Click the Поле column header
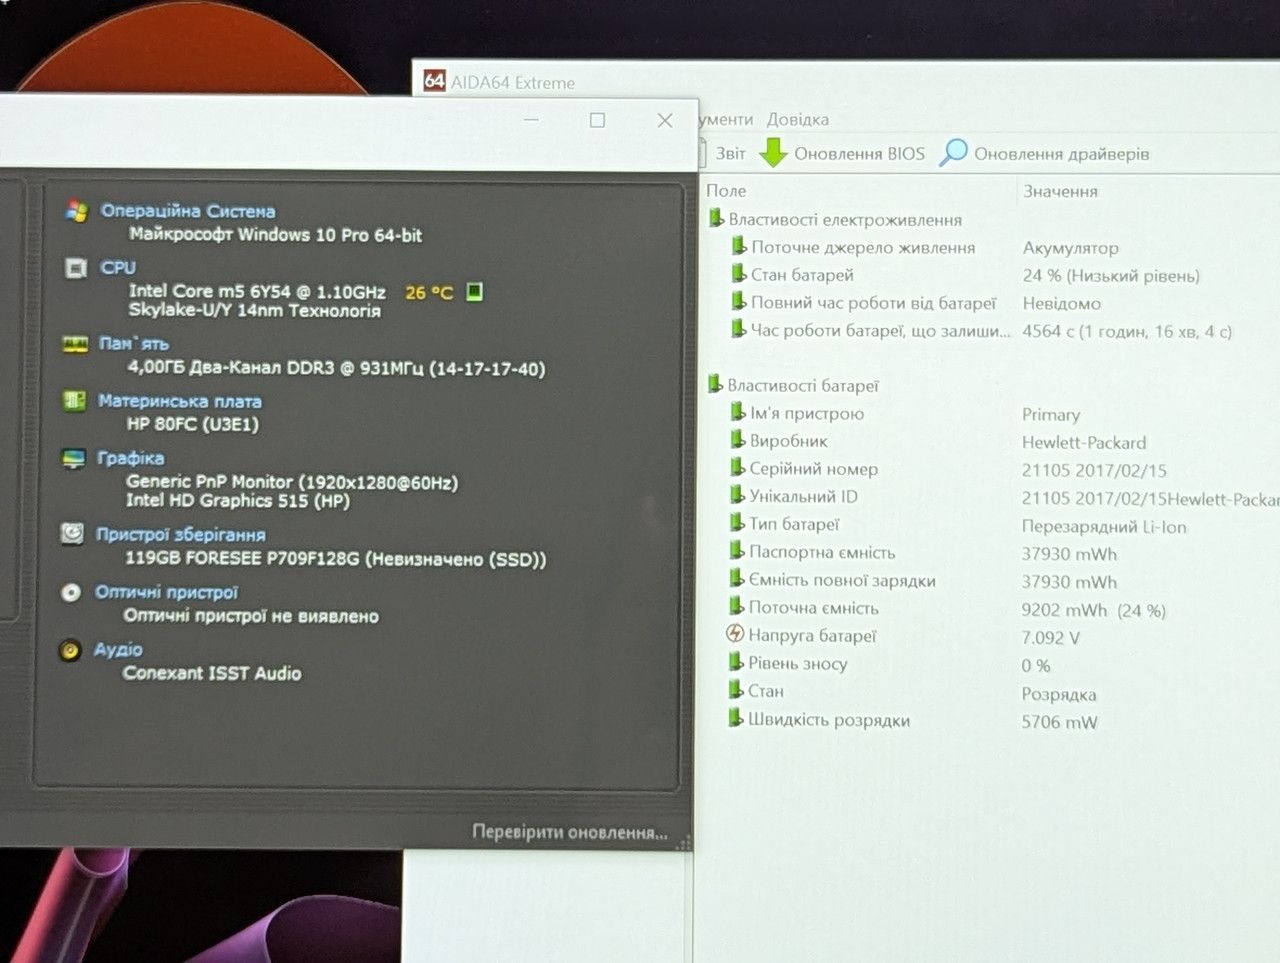Image resolution: width=1280 pixels, height=963 pixels. (726, 190)
